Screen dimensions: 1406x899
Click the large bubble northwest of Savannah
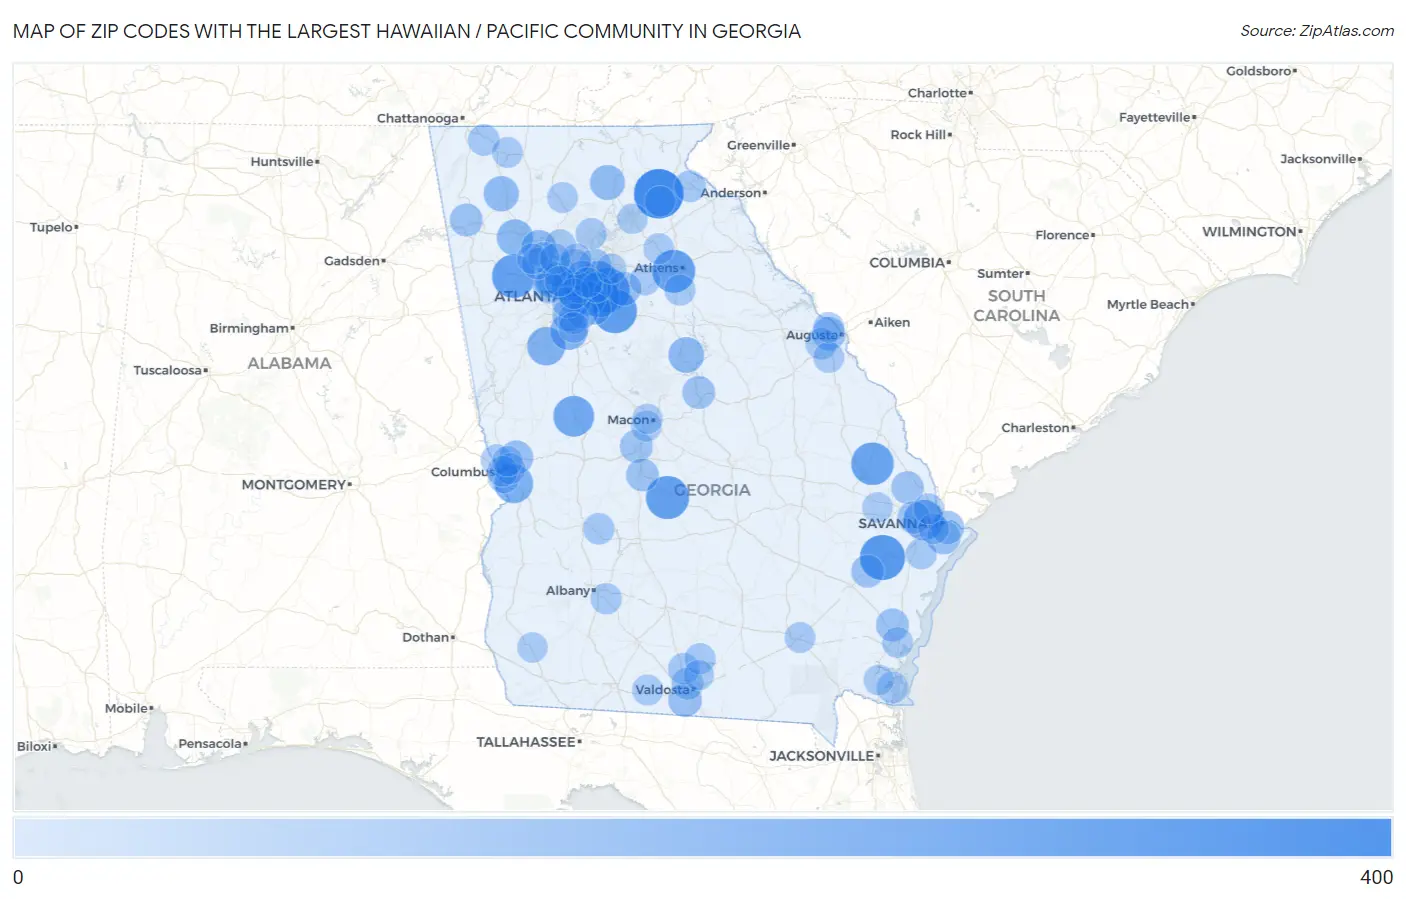click(x=872, y=464)
